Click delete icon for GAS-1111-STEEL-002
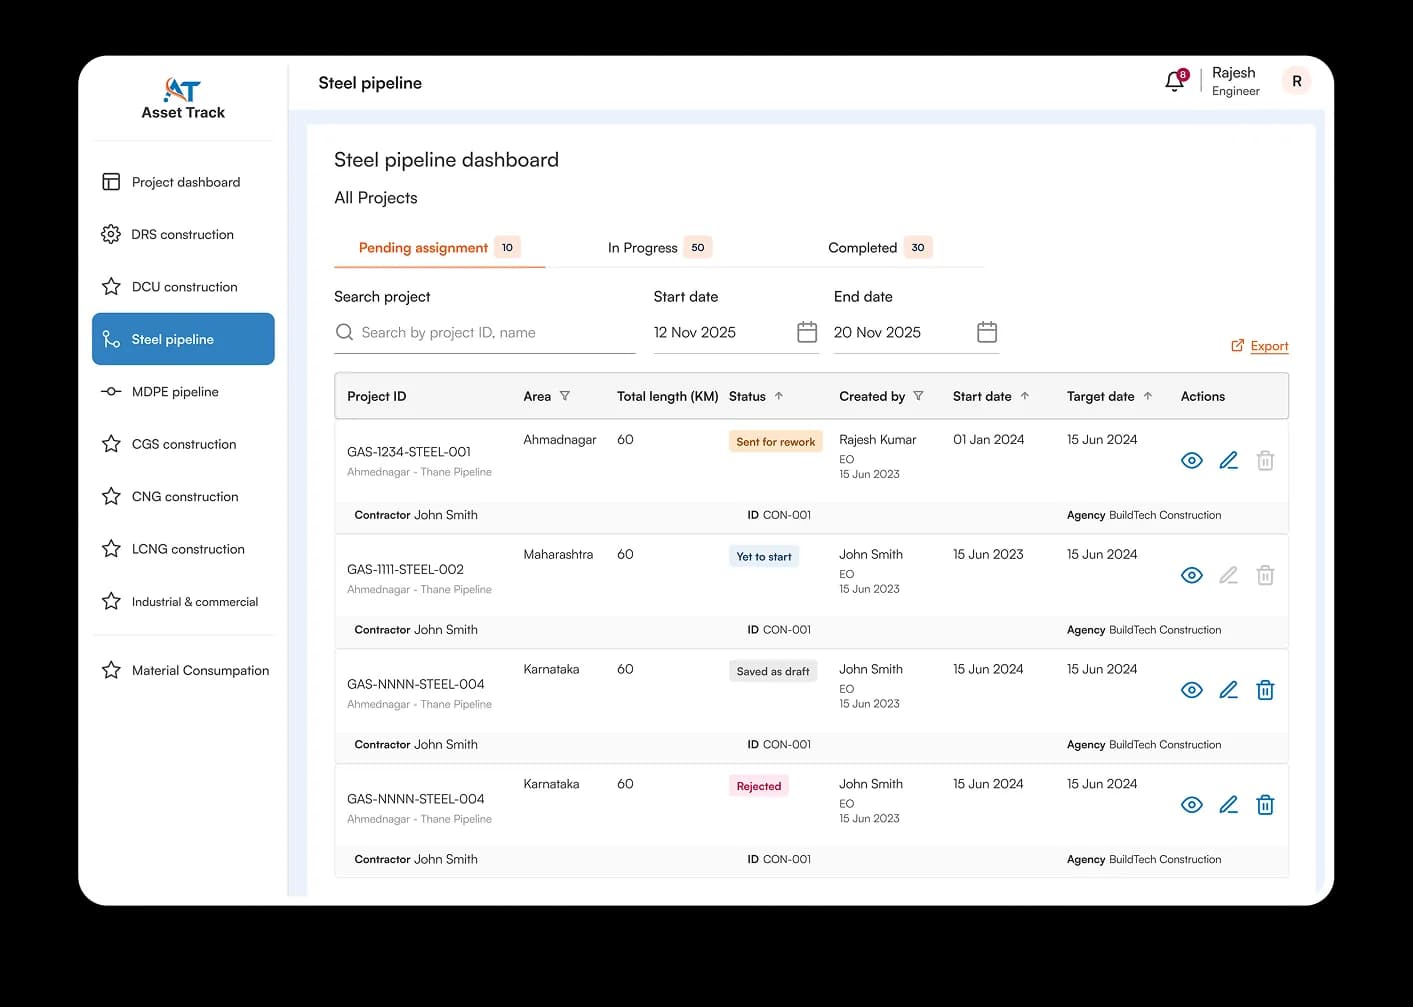The height and width of the screenshot is (1007, 1413). click(x=1265, y=576)
